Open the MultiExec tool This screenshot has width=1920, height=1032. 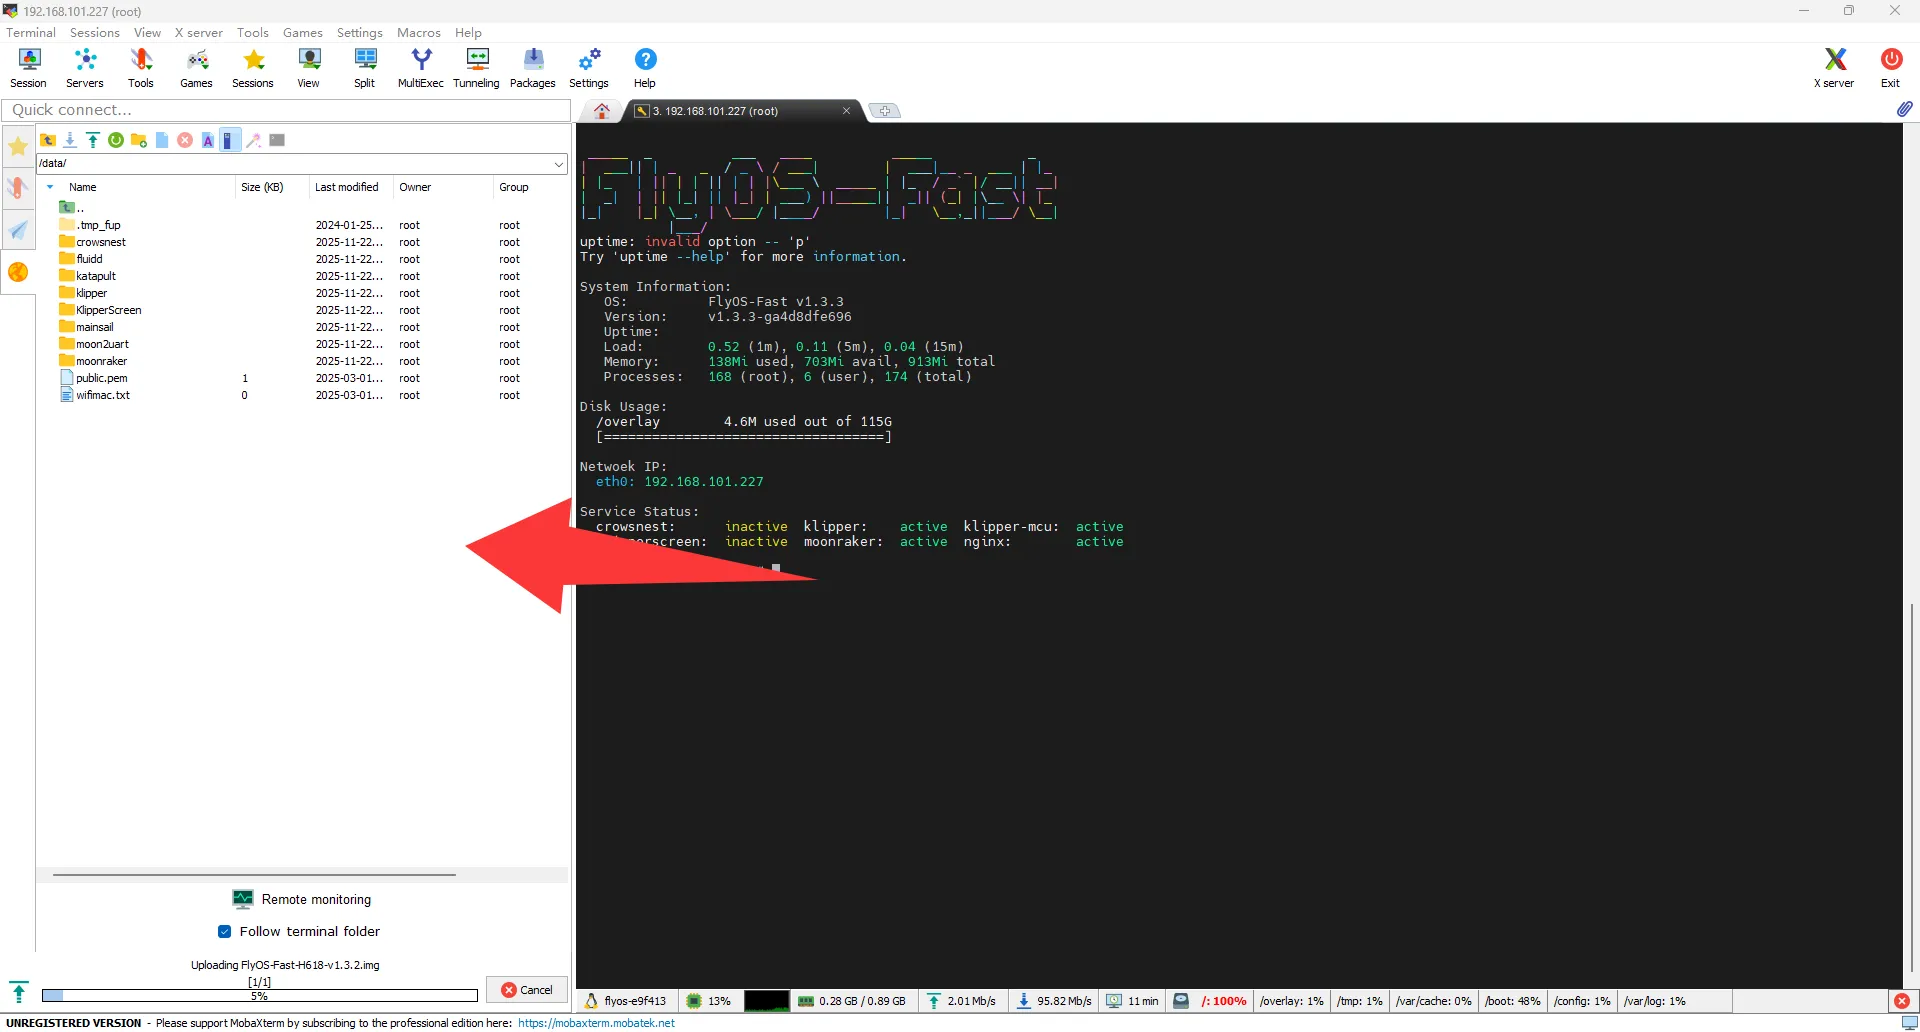[x=420, y=68]
